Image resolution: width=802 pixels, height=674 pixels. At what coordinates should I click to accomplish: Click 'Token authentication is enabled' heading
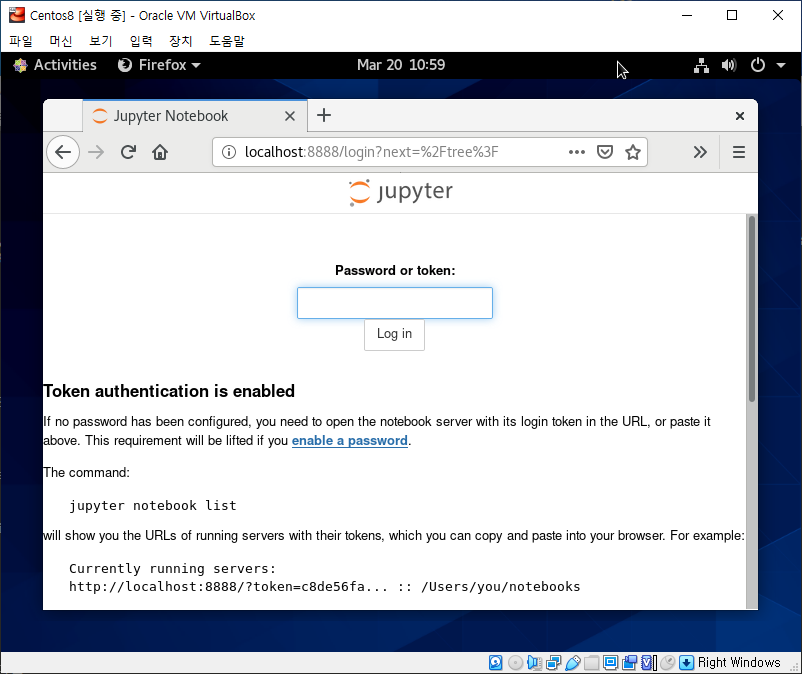pos(169,391)
